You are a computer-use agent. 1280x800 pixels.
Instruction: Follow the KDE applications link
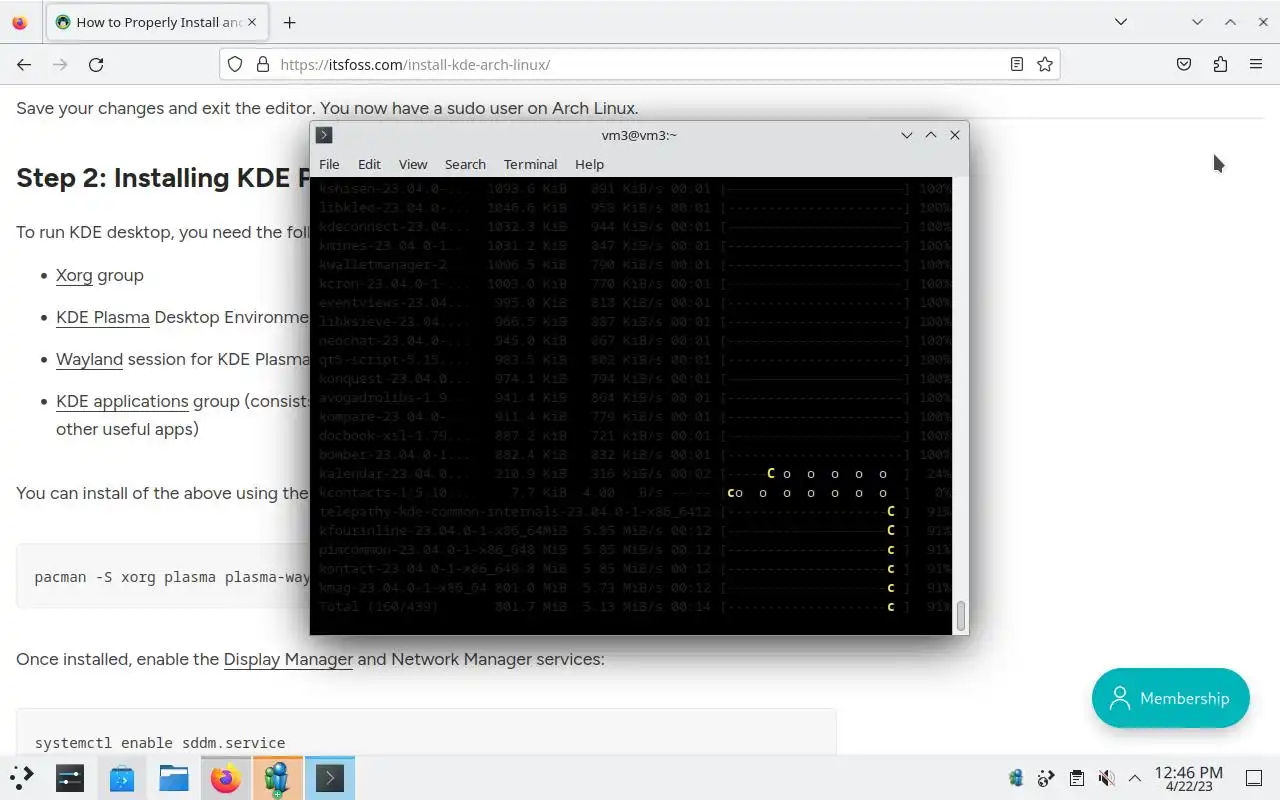coord(122,401)
